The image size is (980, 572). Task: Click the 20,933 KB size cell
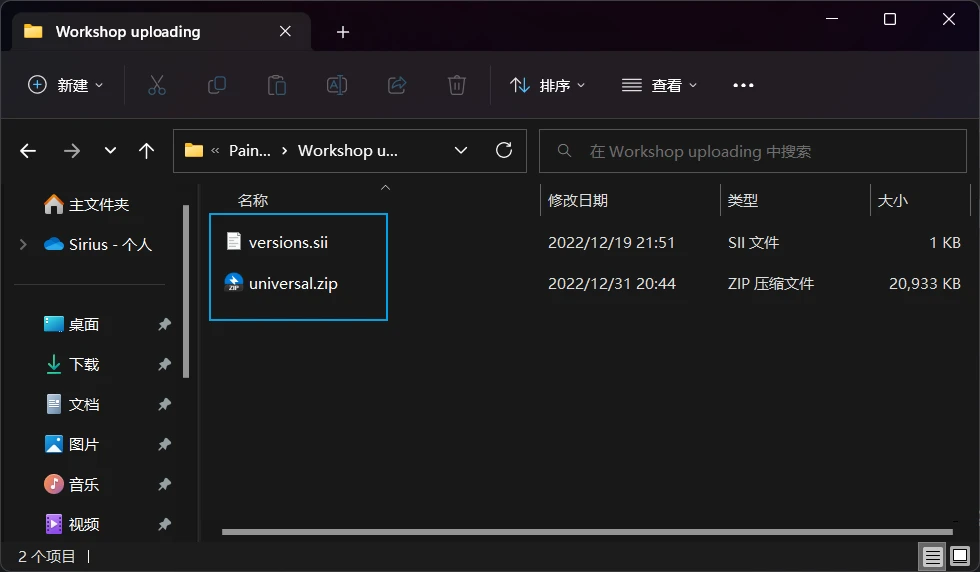click(x=924, y=284)
